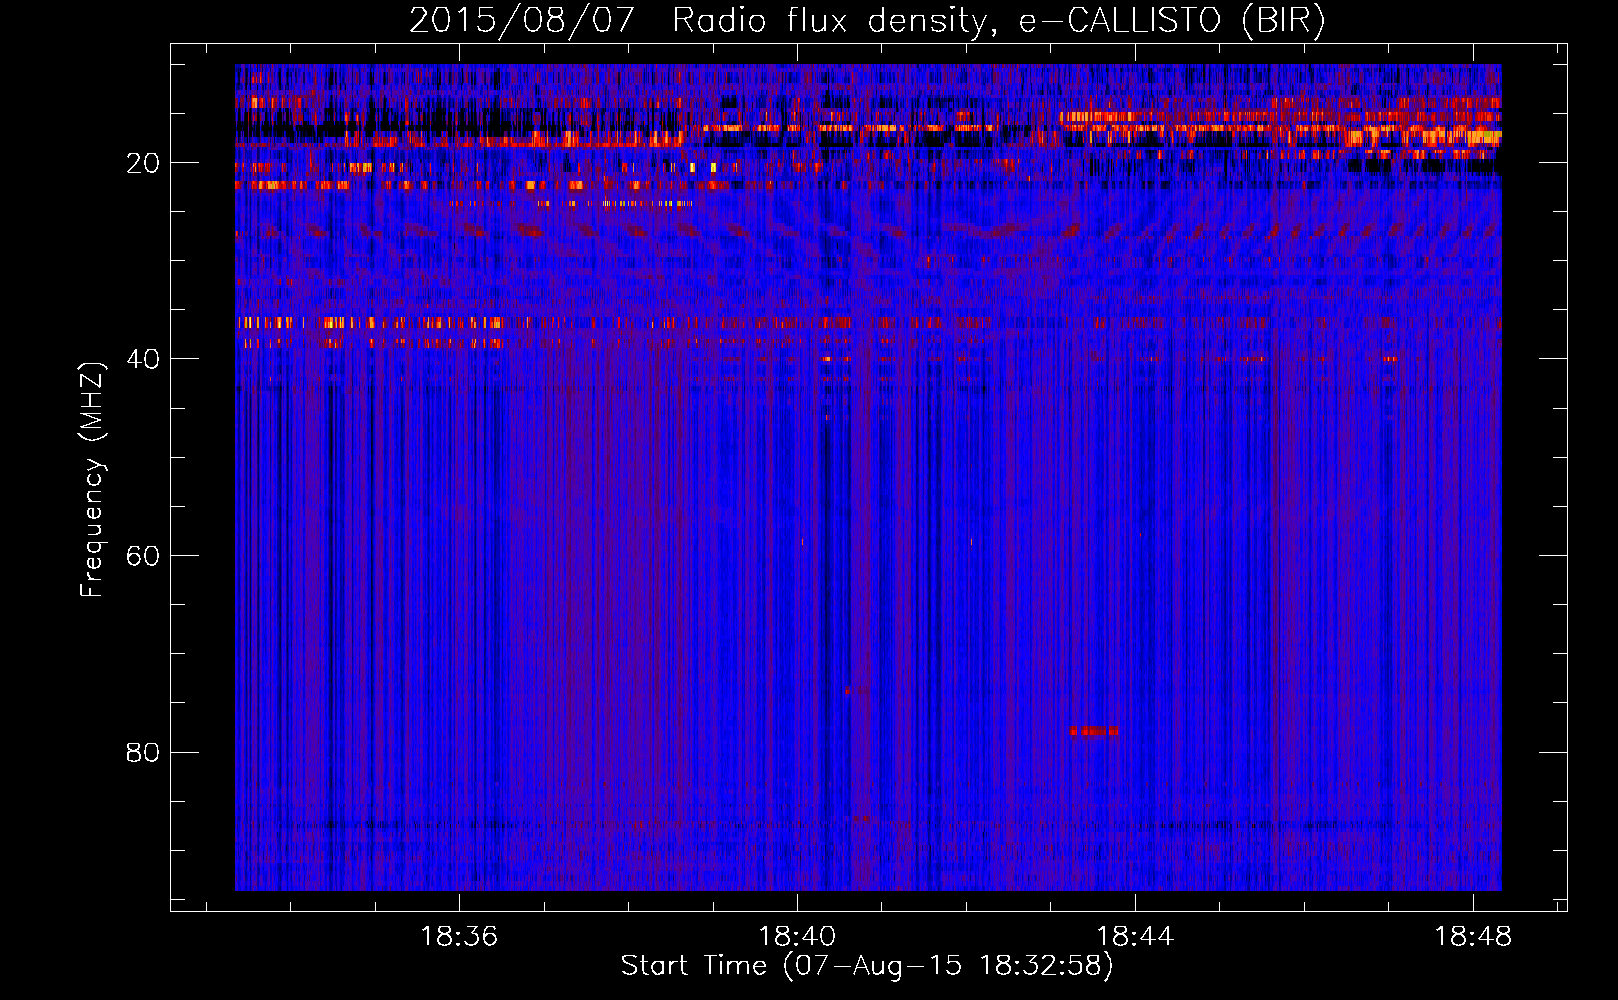Click the red burst feature near 78 MHz
The image size is (1618, 1000).
click(1094, 731)
